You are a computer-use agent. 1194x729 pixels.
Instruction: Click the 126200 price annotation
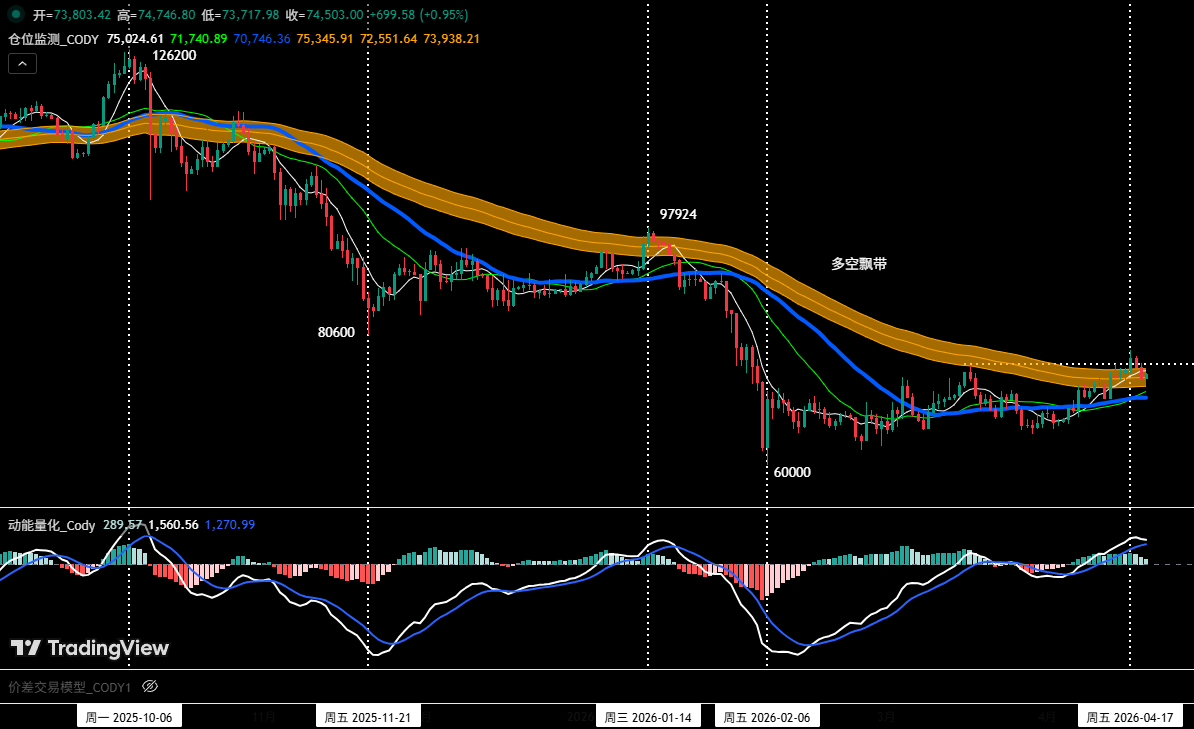(x=172, y=55)
